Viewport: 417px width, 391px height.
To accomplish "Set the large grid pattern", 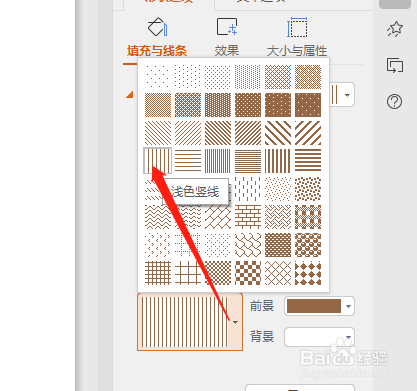I will pos(188,273).
